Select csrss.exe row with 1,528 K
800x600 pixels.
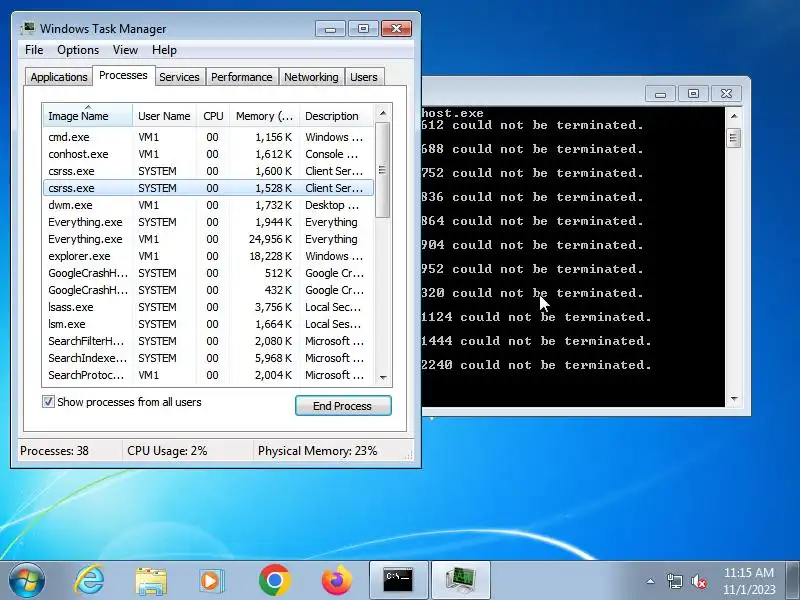pyautogui.click(x=208, y=188)
